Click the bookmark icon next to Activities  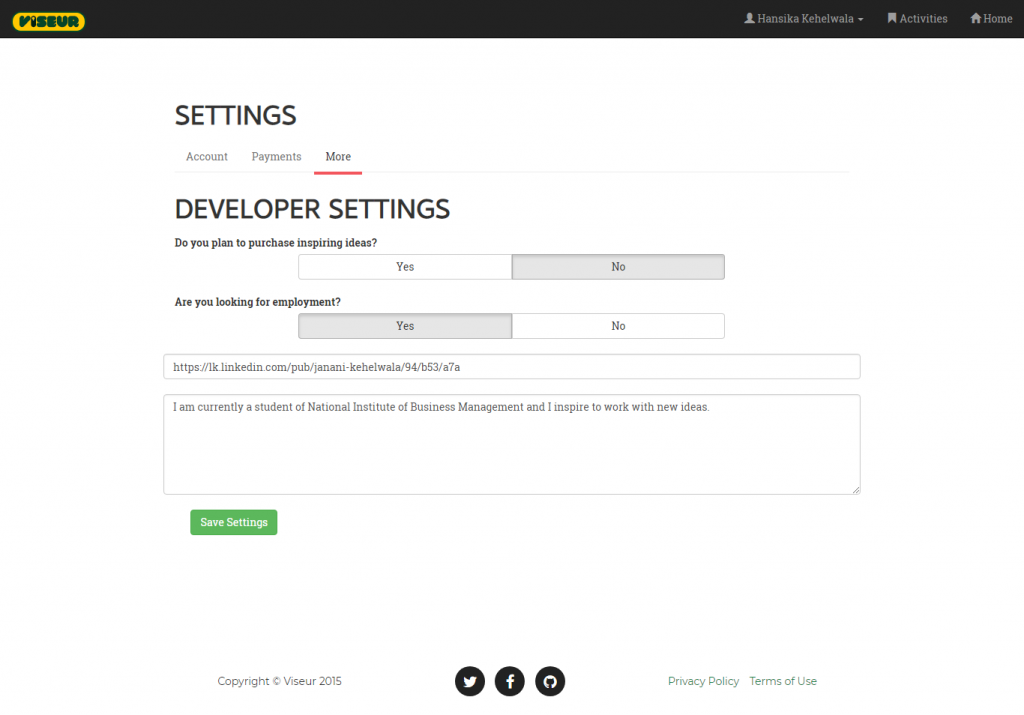coord(892,18)
